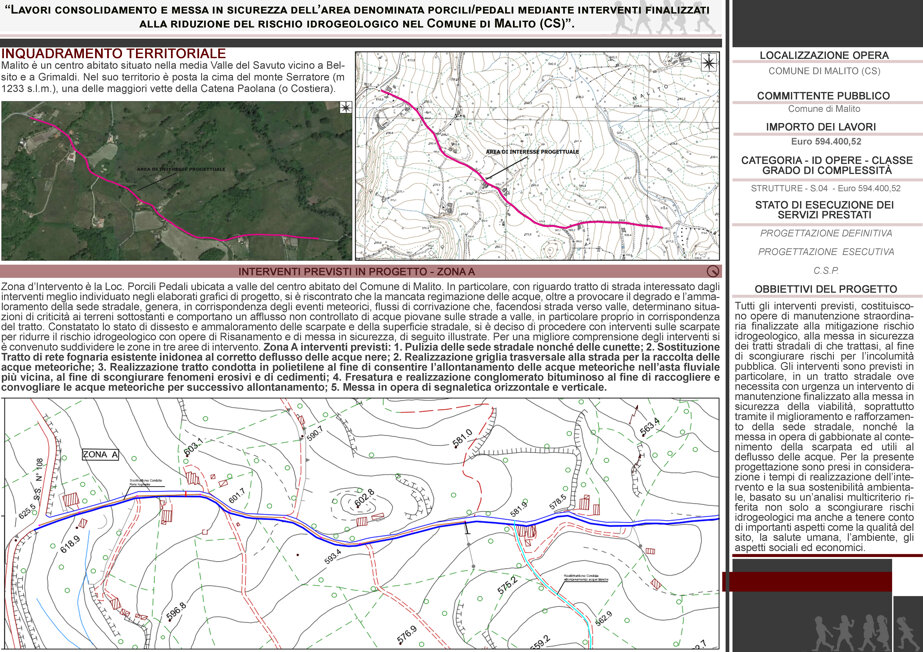Image resolution: width=923 pixels, height=652 pixels.
Task: Click the Progettazione Esecutiva text
Action: (x=826, y=251)
